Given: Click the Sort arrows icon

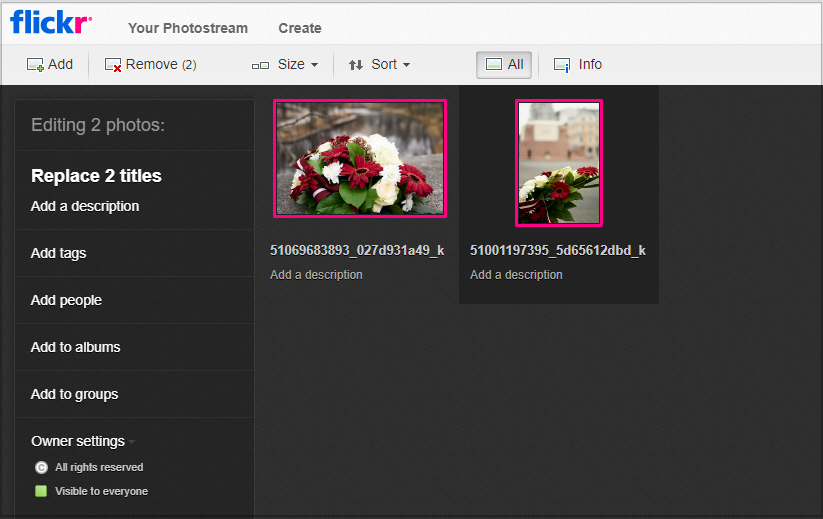Looking at the screenshot, I should (x=356, y=65).
